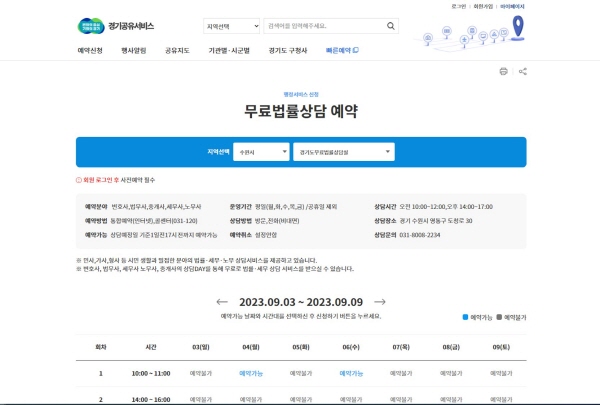Click address 경기 수원시 영통구 도청로 30
600x405 pixels.
point(436,221)
